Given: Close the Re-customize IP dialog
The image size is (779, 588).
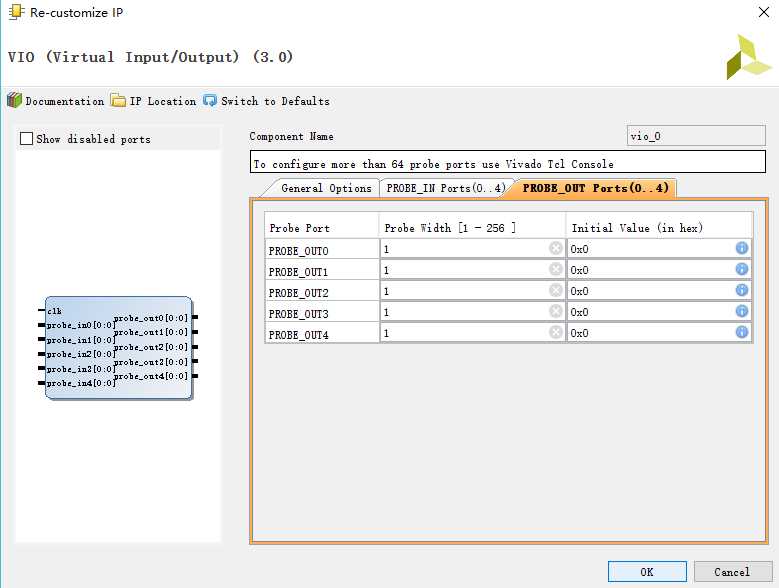Looking at the screenshot, I should [x=764, y=12].
